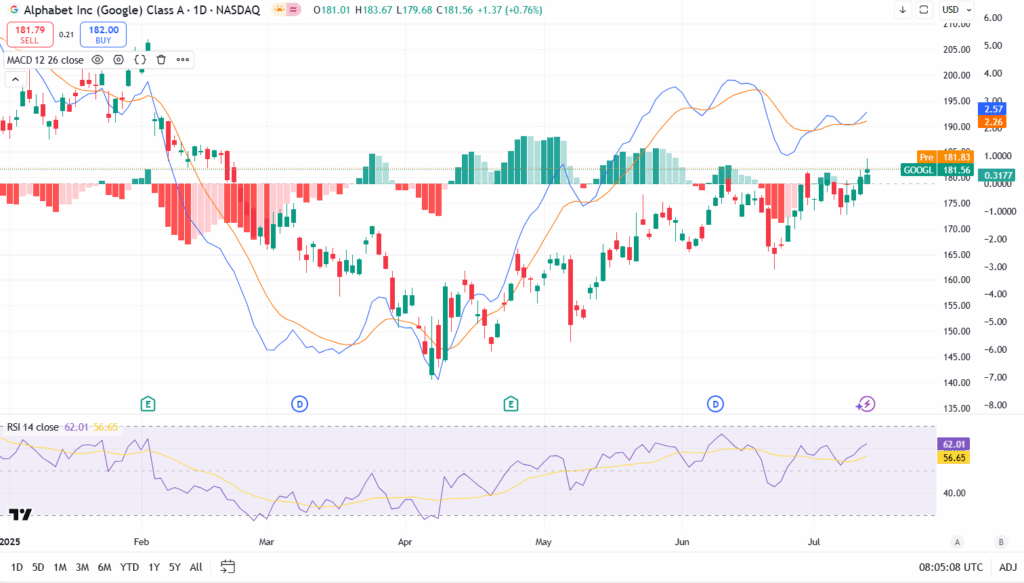Click the down-arrow button left of USD
This screenshot has height=583, width=1024.
(x=903, y=10)
